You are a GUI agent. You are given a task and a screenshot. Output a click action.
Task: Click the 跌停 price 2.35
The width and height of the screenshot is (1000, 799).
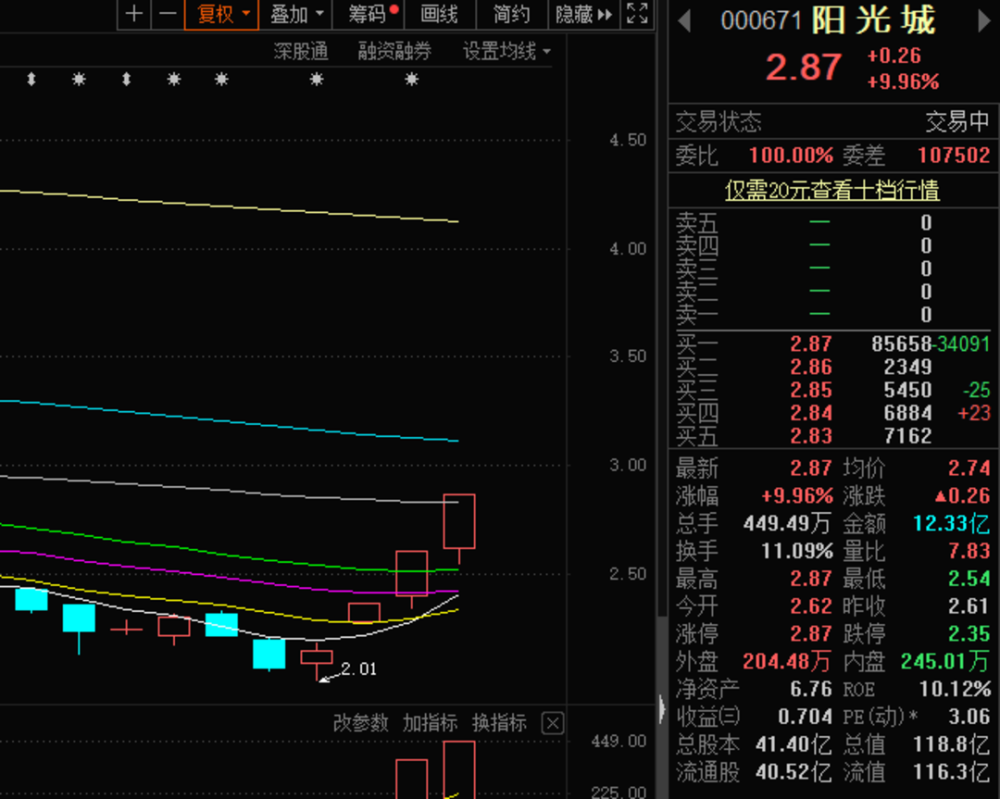[x=969, y=634]
